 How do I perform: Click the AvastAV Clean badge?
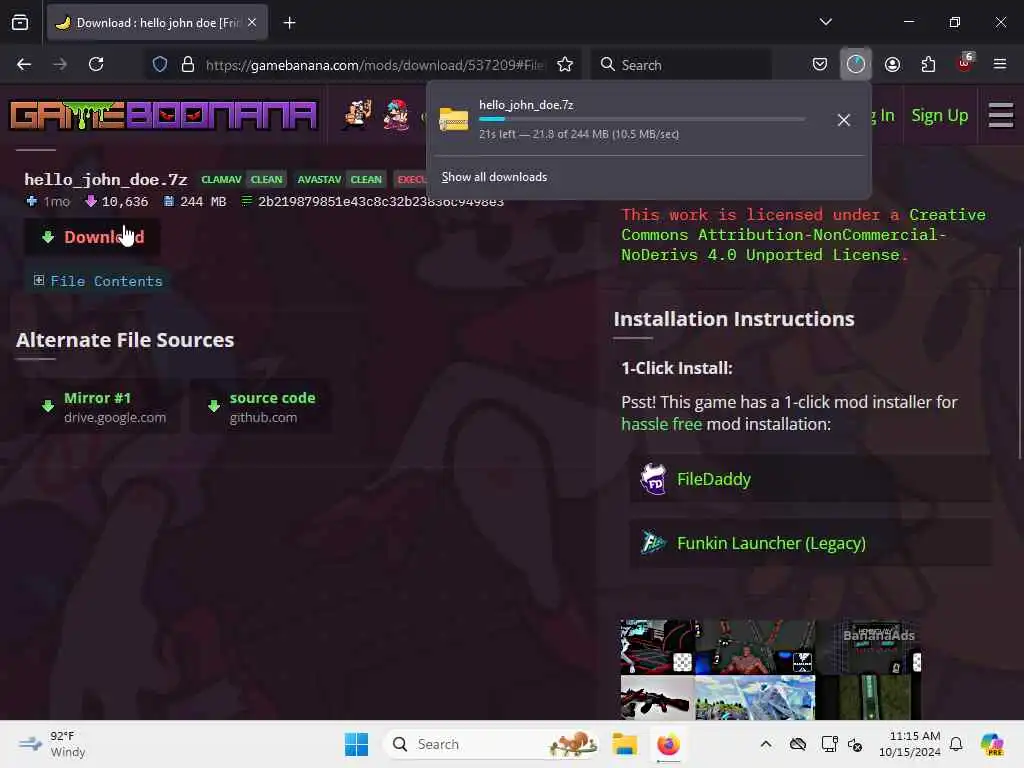[x=340, y=180]
